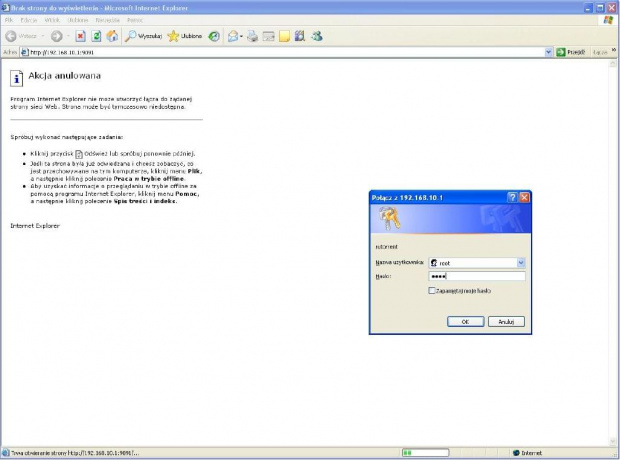Open the Narzędzia menu

coord(108,19)
